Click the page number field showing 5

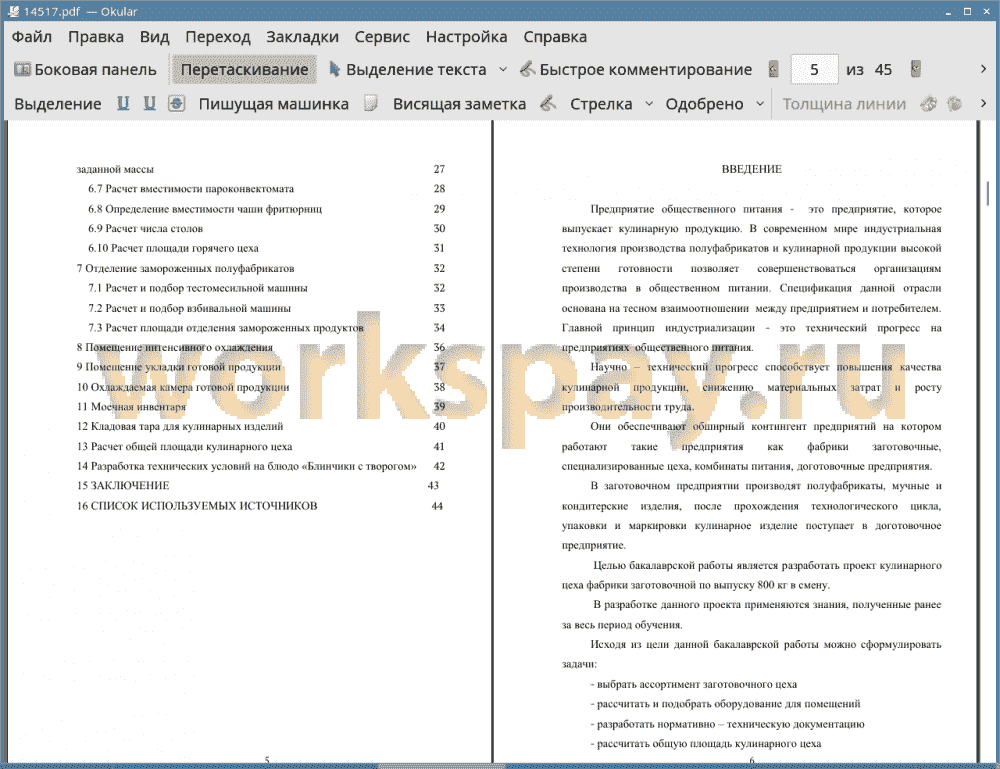[x=814, y=70]
